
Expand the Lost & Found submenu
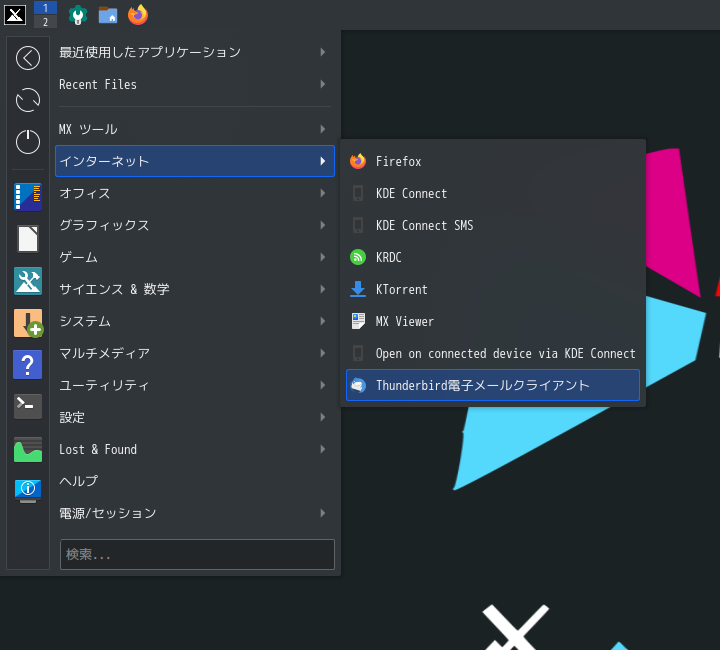coord(195,449)
